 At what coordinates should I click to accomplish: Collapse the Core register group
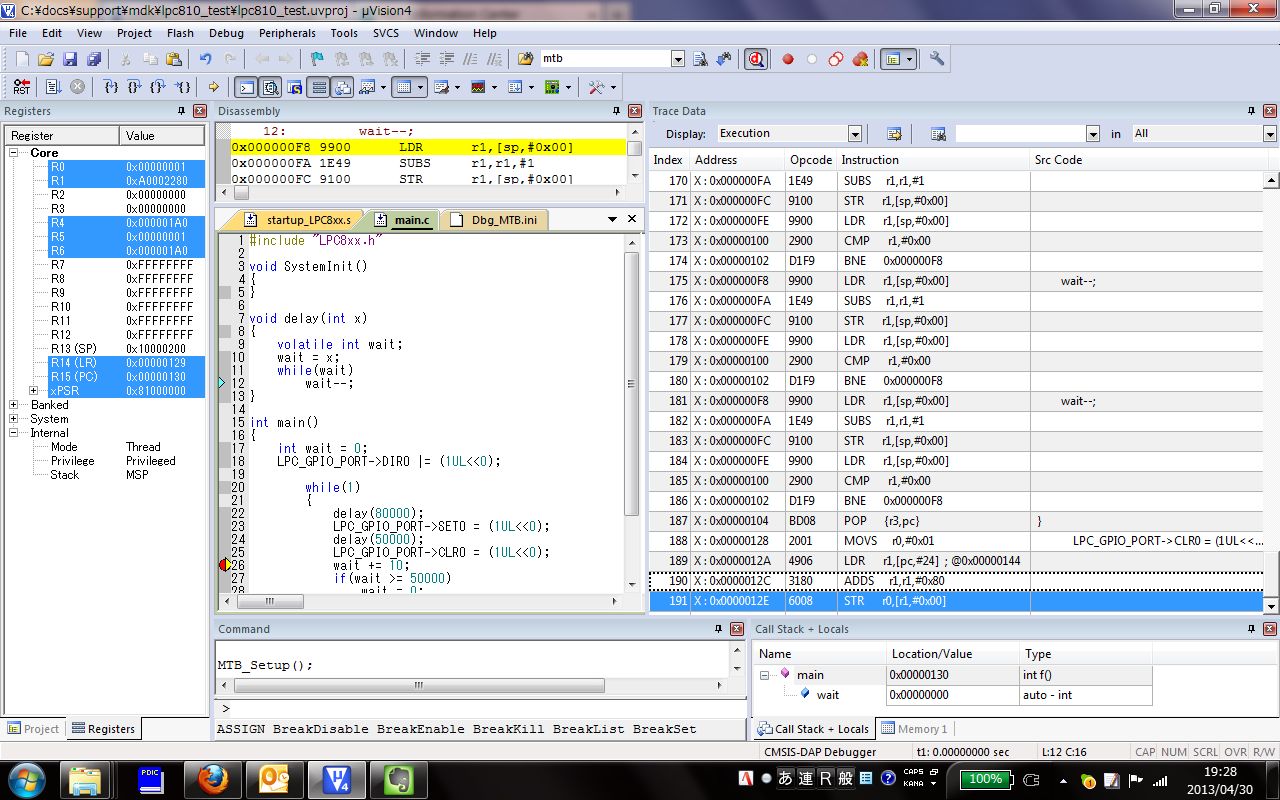(x=14, y=153)
